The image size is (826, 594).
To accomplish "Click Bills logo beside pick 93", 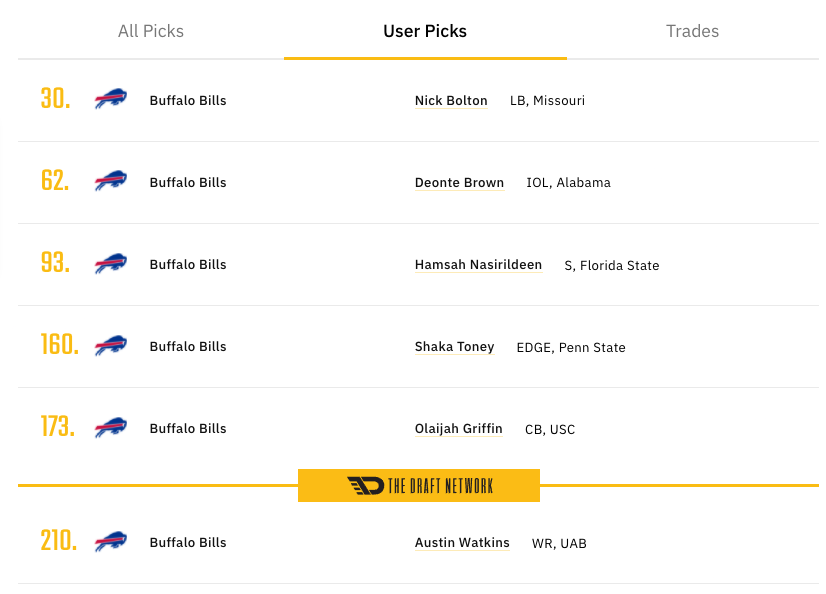I will [x=111, y=263].
